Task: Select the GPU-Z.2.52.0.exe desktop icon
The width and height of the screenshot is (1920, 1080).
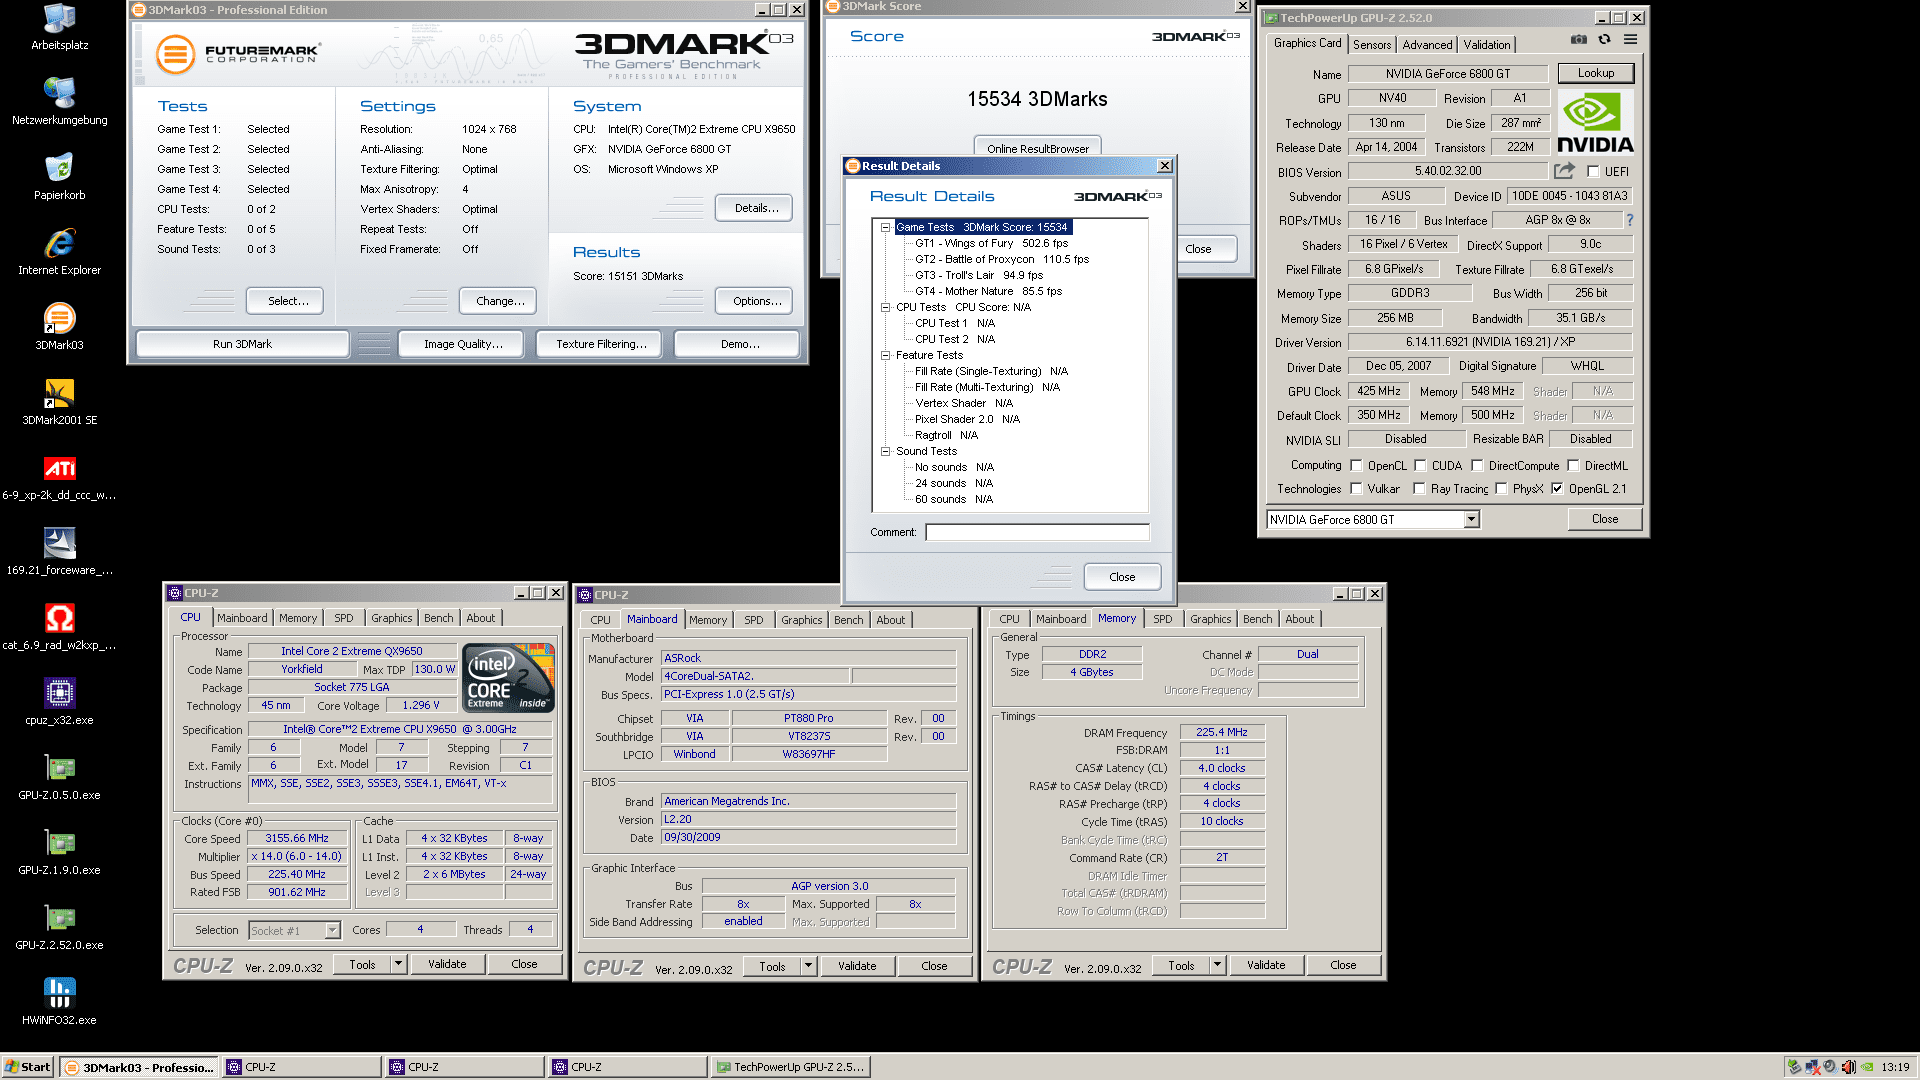Action: tap(60, 927)
